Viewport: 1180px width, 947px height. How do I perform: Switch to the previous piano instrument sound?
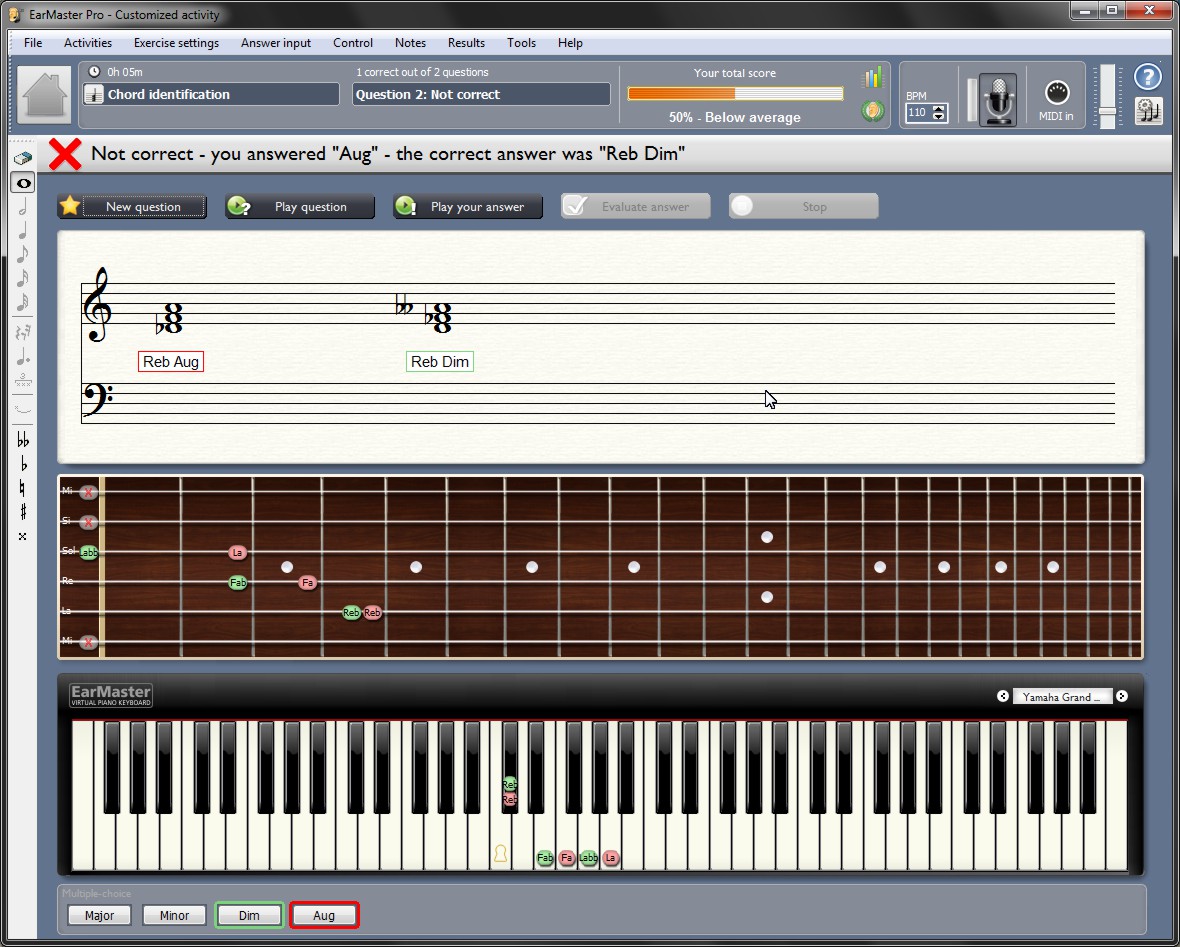tap(1003, 697)
